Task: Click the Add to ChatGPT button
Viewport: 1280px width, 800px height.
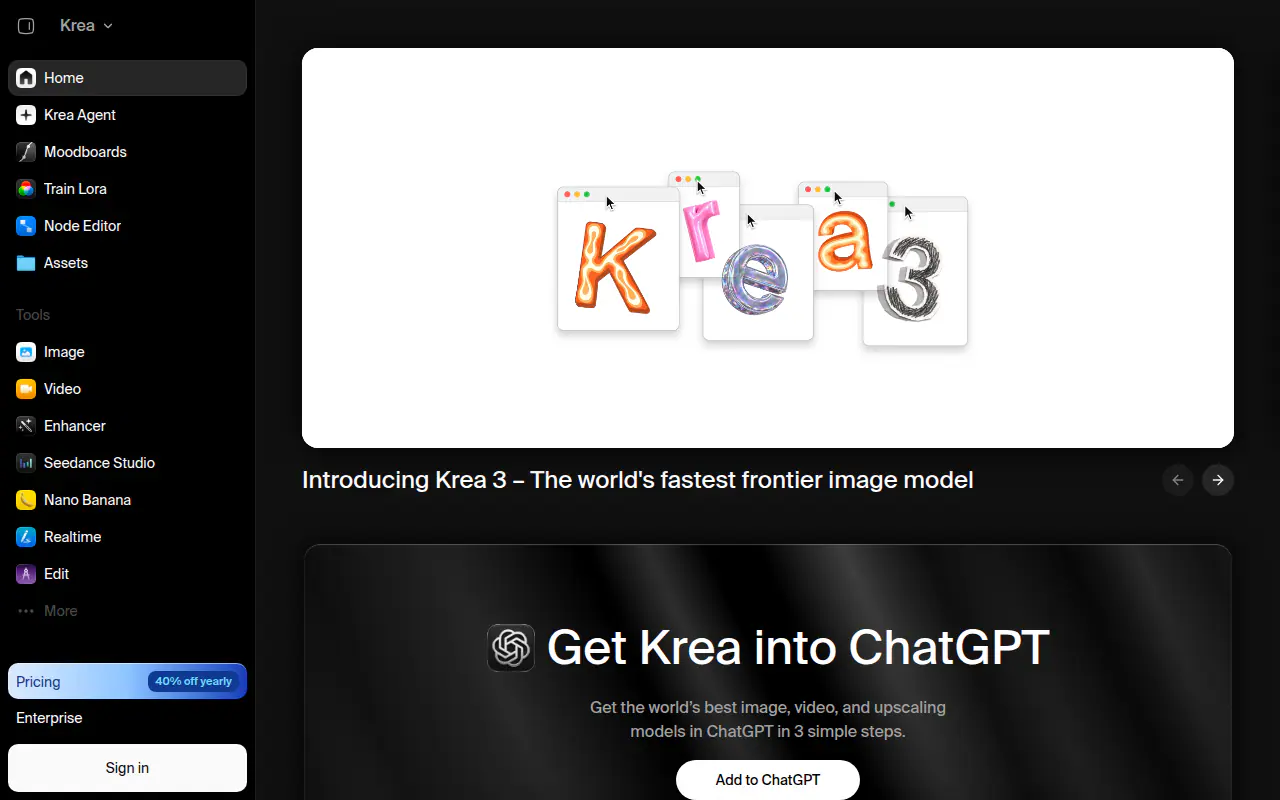Action: [768, 780]
